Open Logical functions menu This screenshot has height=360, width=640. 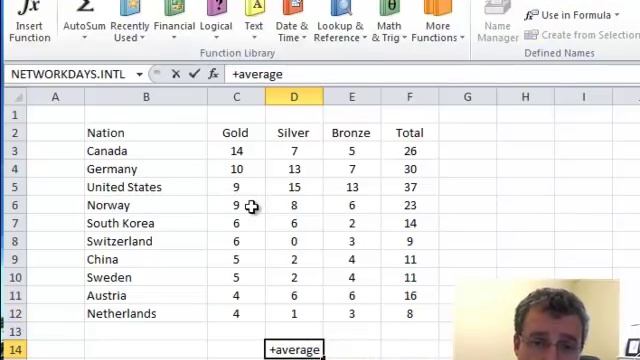coord(216,21)
